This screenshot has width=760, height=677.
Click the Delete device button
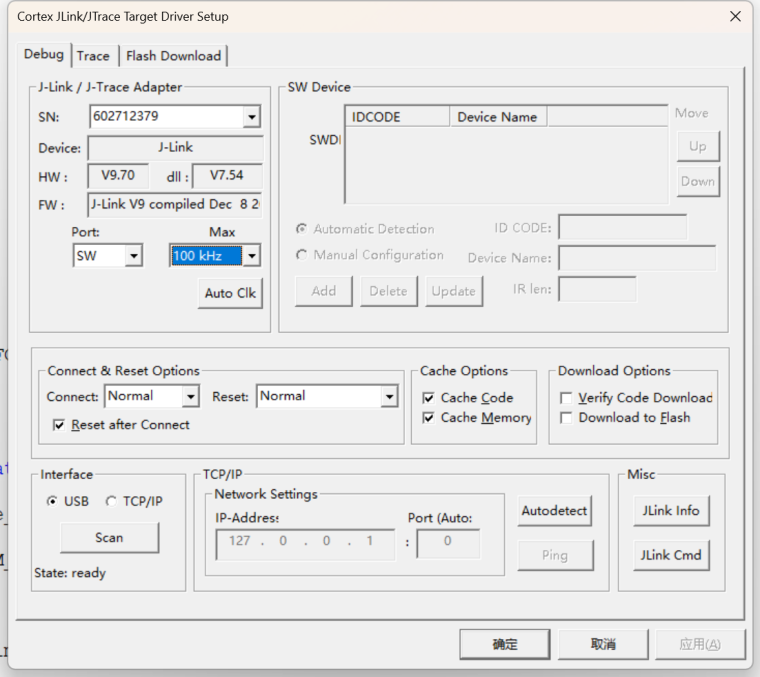tap(389, 291)
